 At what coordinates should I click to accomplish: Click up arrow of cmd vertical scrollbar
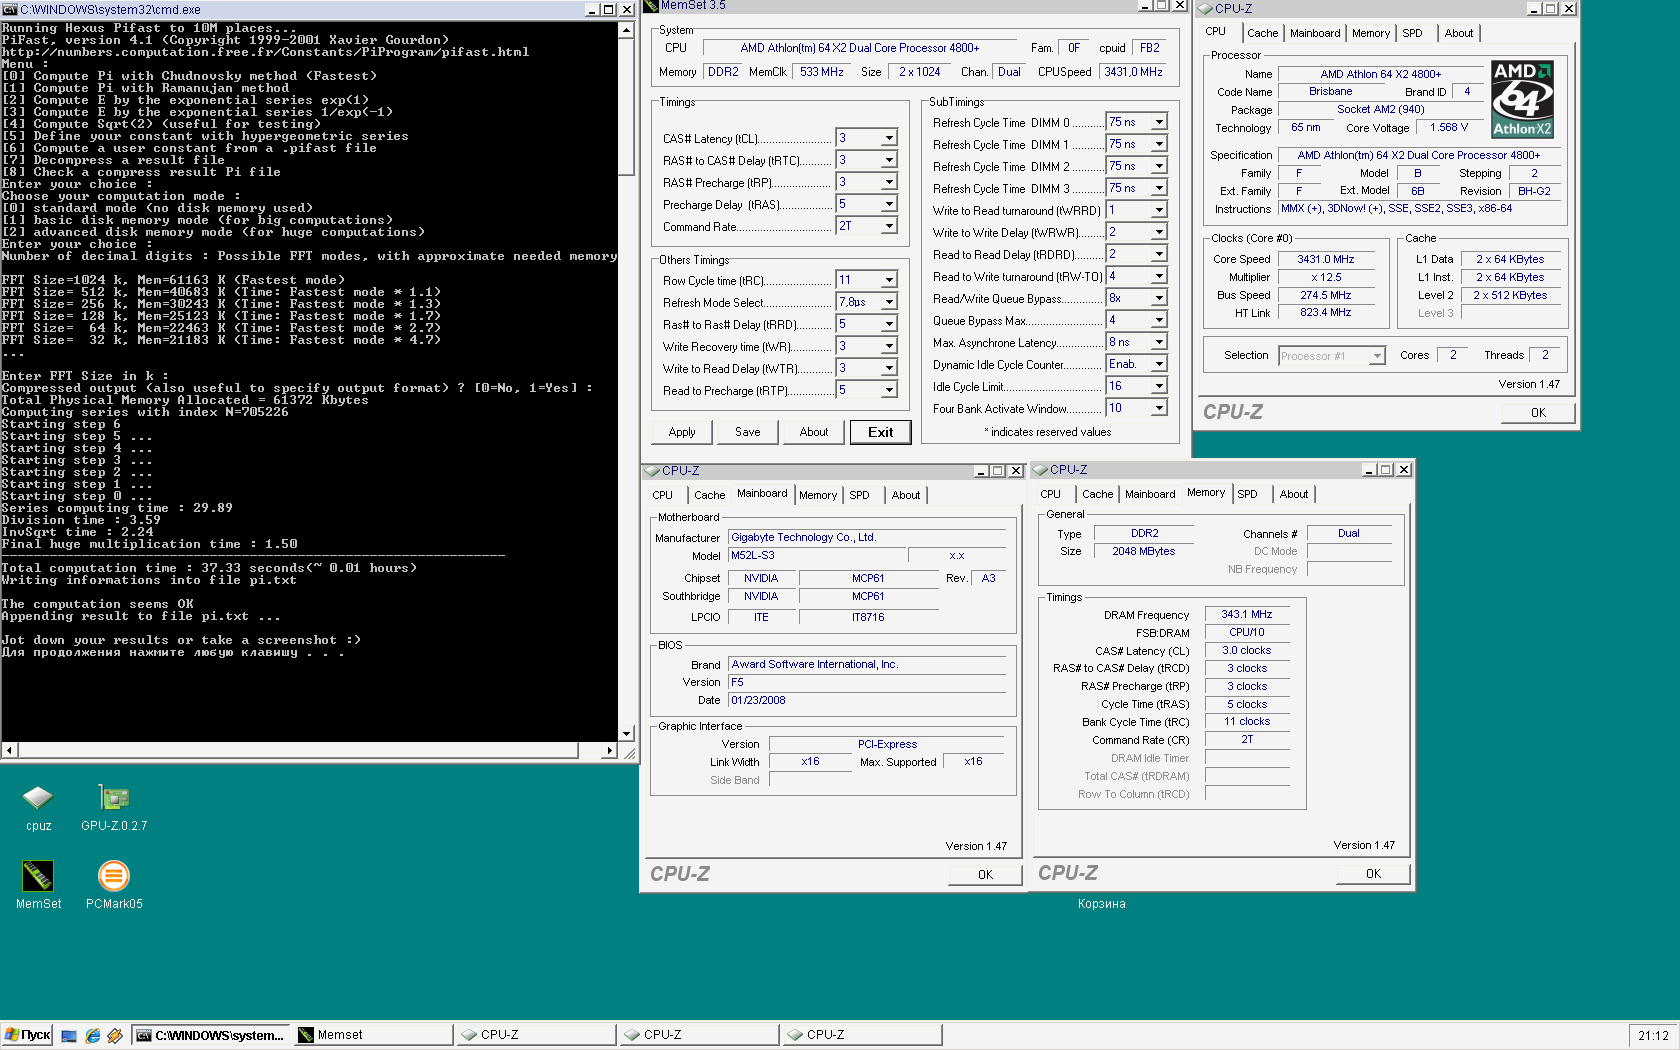pos(626,29)
